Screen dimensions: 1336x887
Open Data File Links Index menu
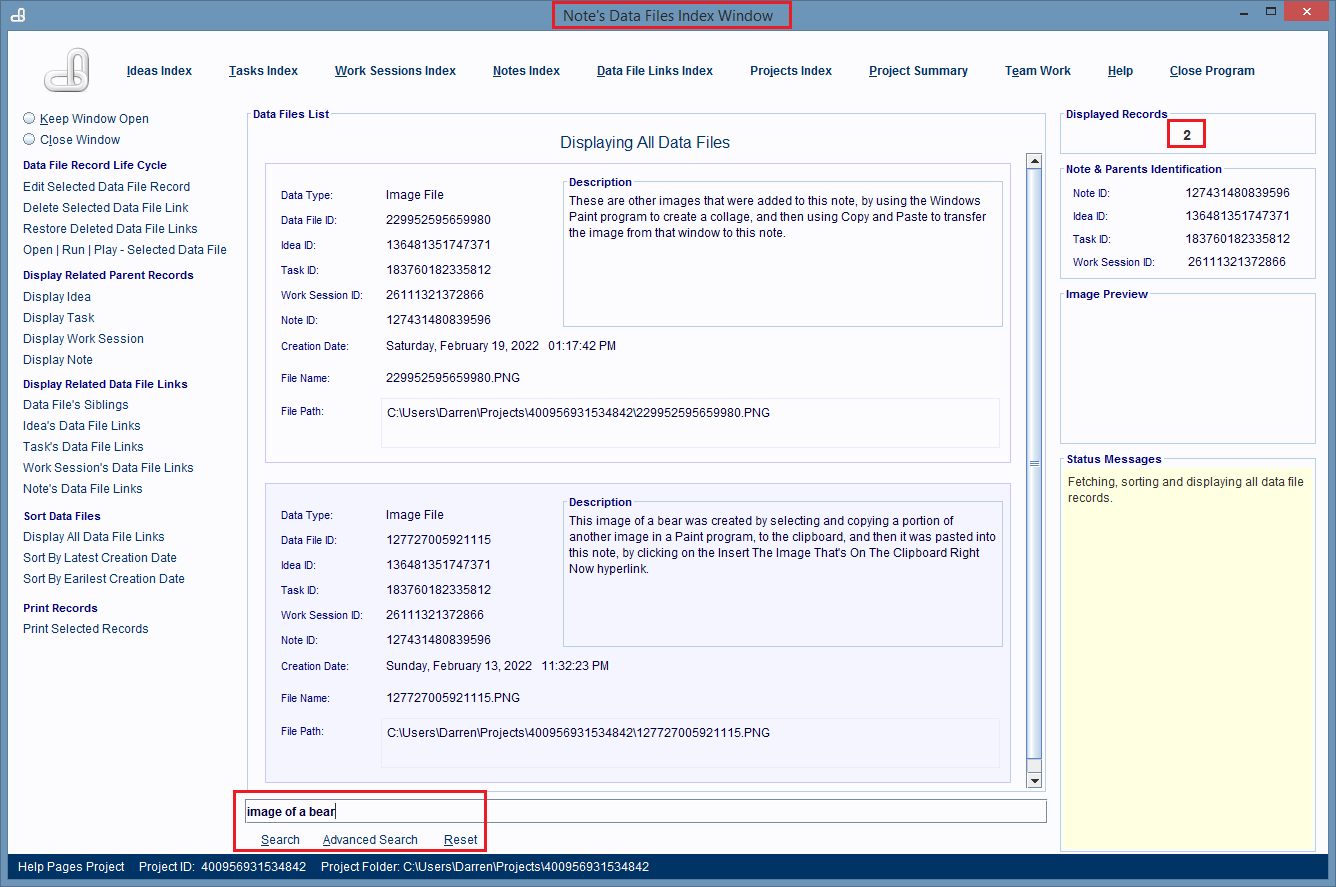(x=655, y=71)
